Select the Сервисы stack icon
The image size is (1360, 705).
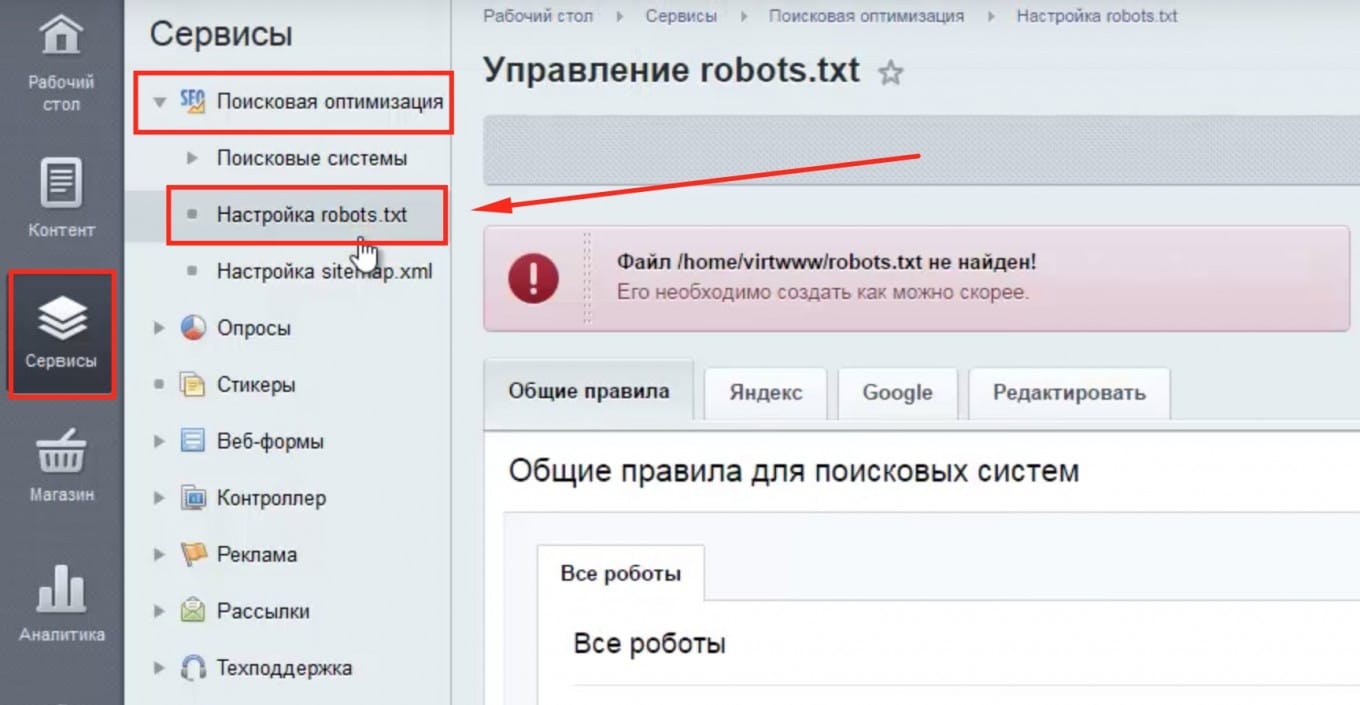(61, 318)
